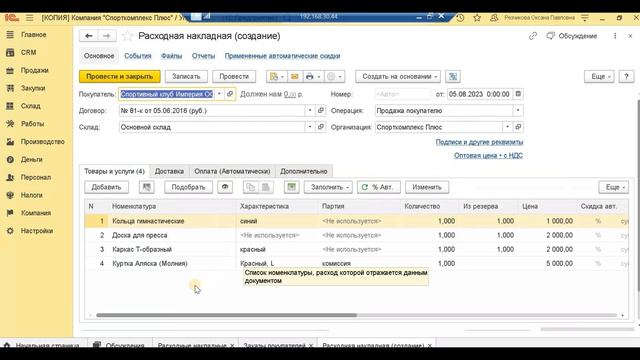Click Изменить button

coord(427,187)
